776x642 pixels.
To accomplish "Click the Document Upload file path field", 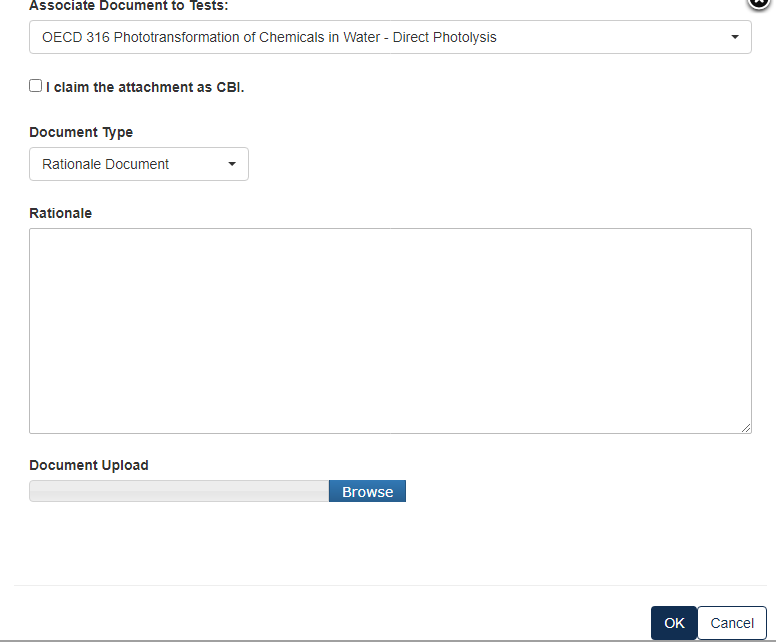I will coord(178,491).
